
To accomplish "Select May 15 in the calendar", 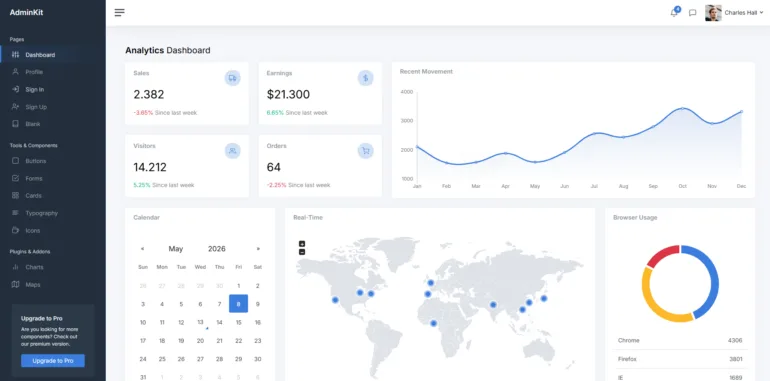I will (x=238, y=322).
